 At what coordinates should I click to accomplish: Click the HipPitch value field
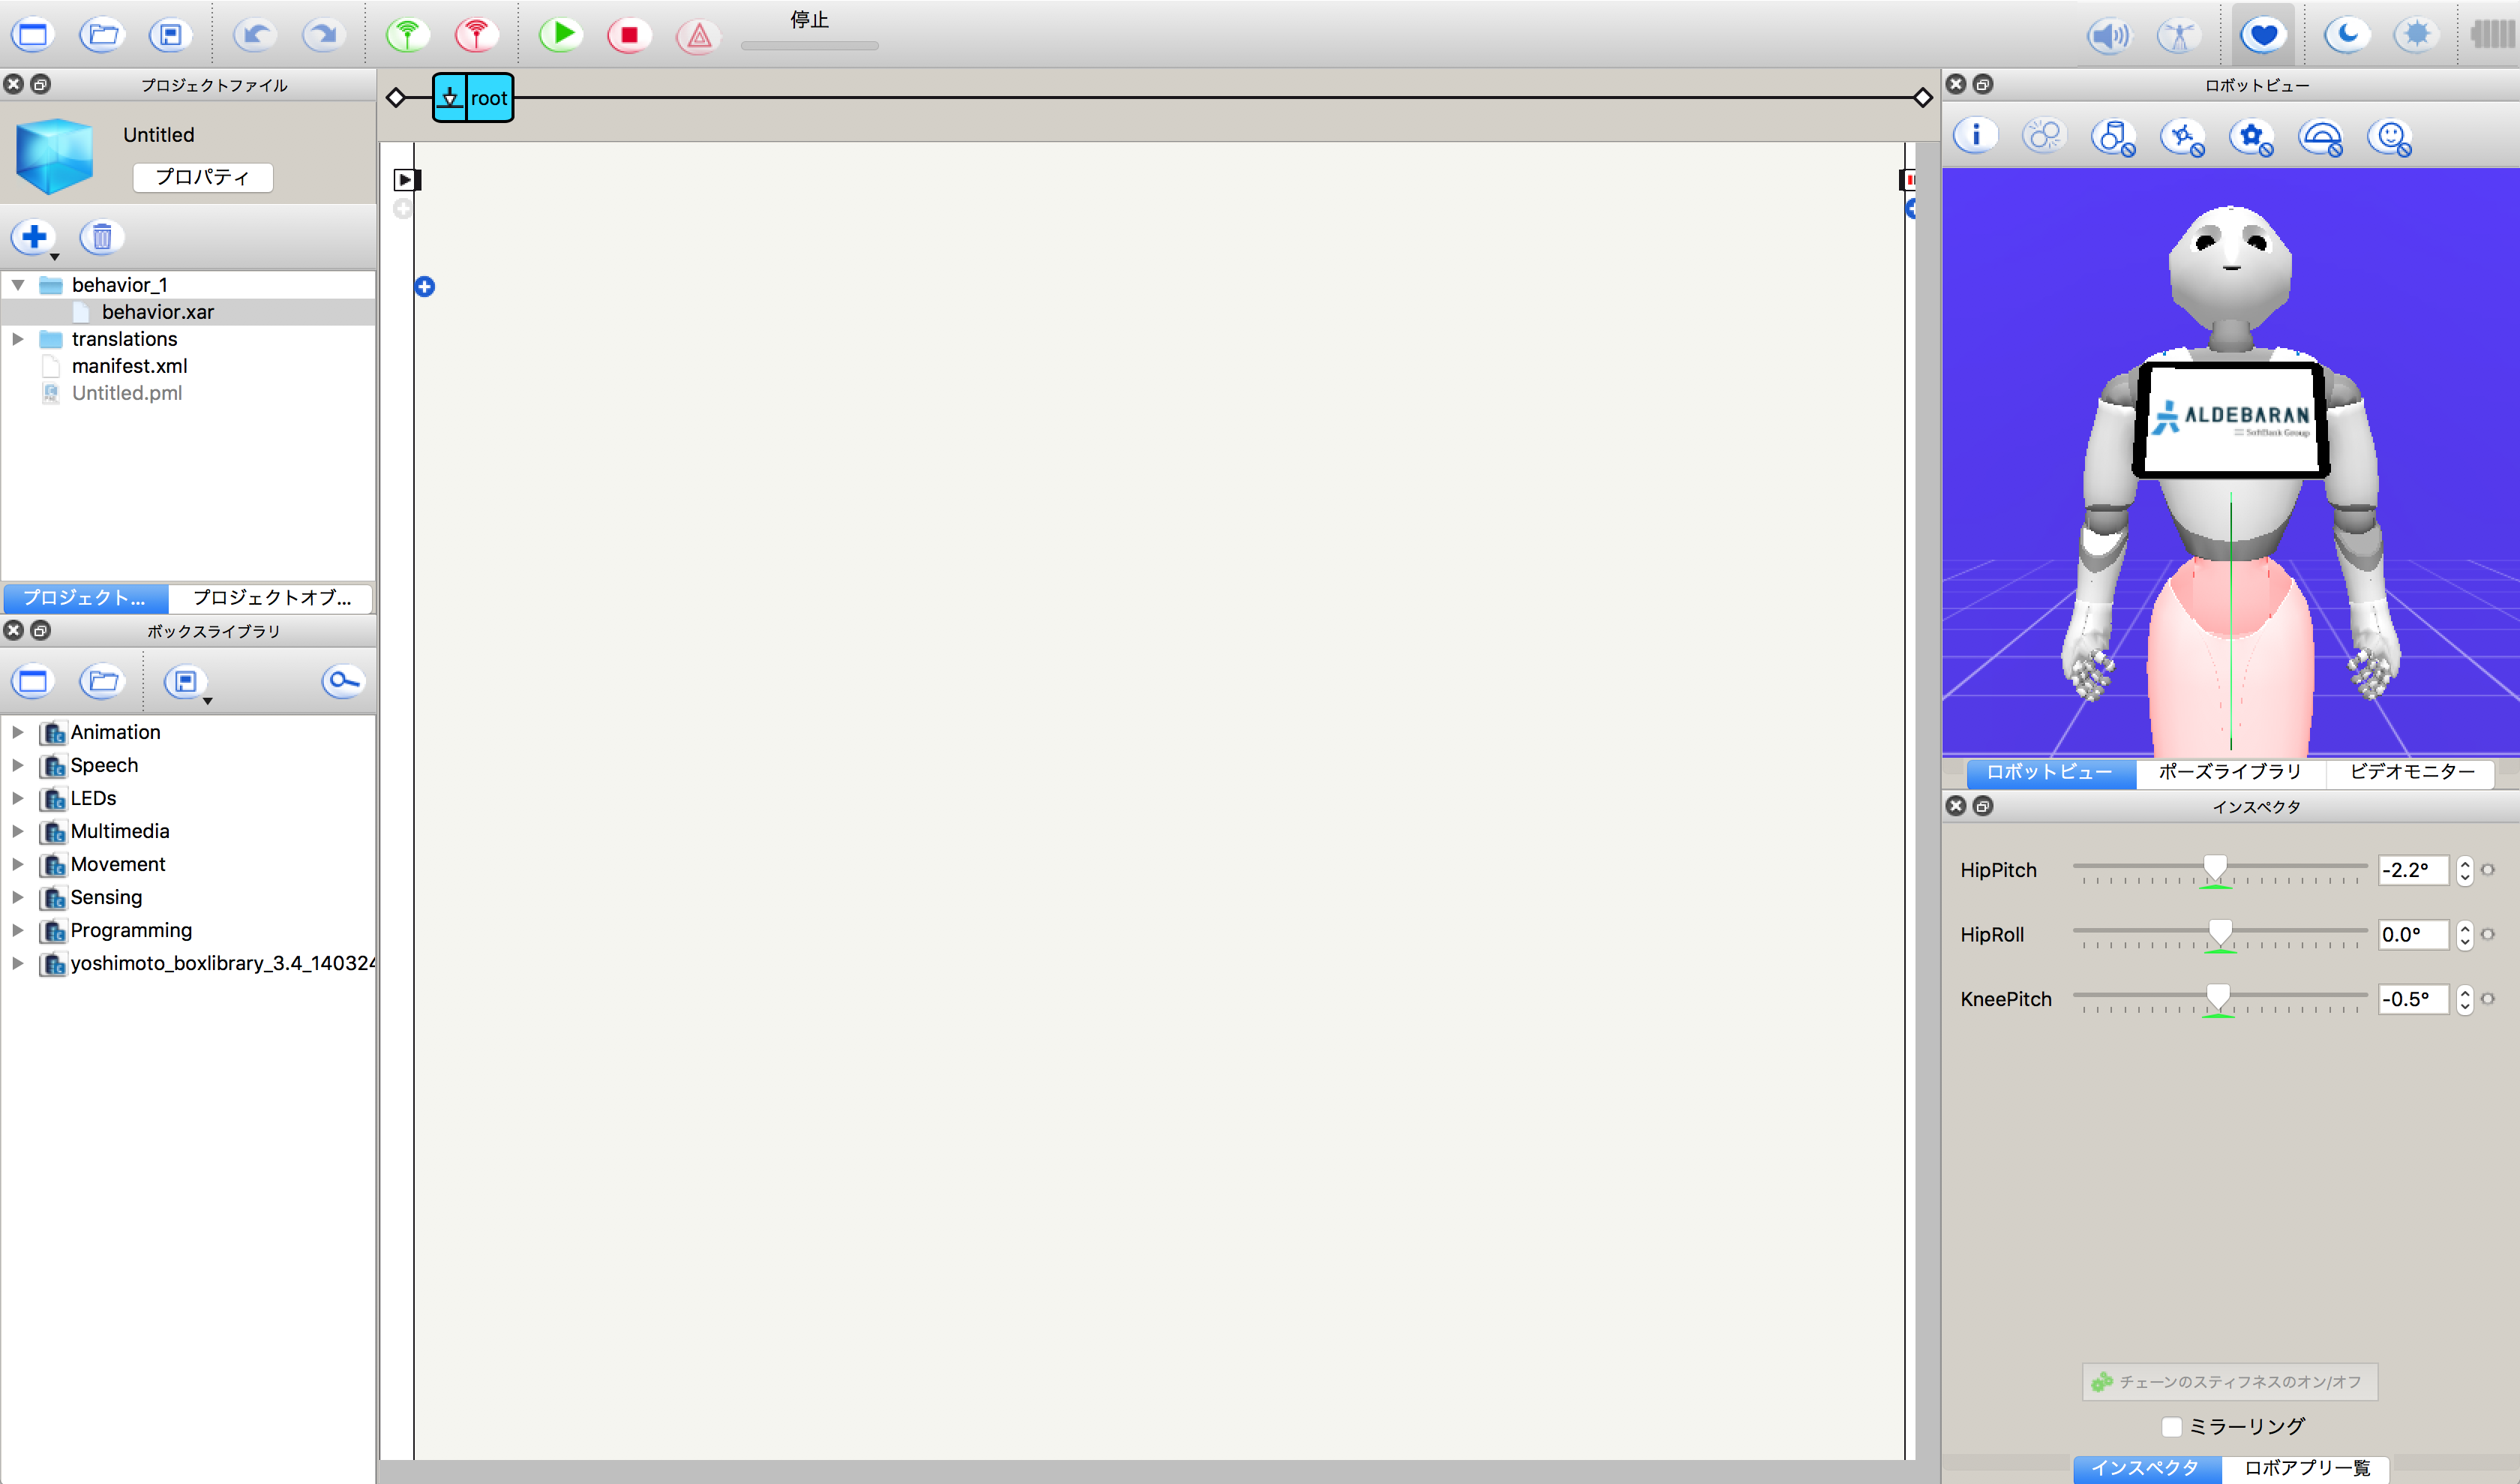point(2413,870)
